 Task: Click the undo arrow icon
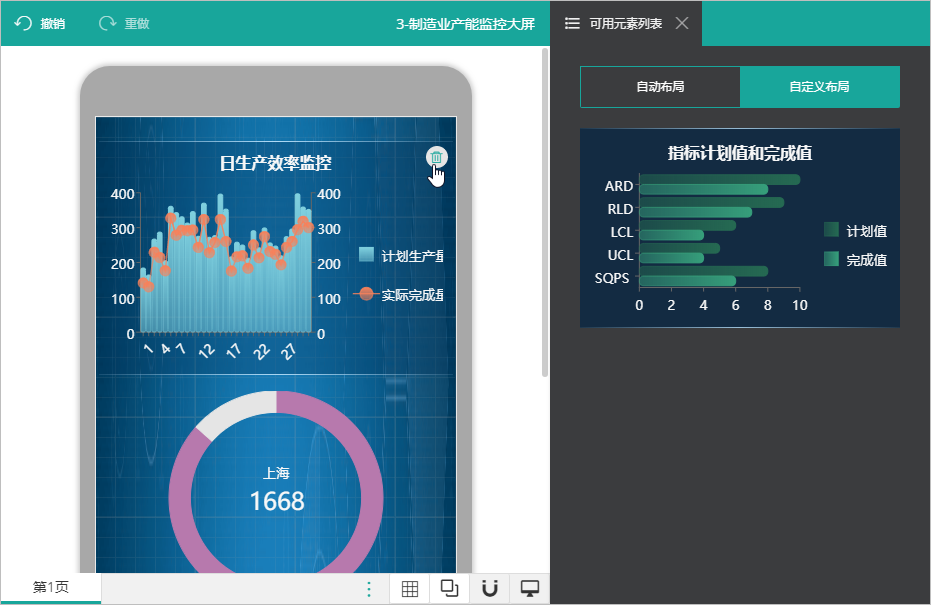[x=23, y=23]
